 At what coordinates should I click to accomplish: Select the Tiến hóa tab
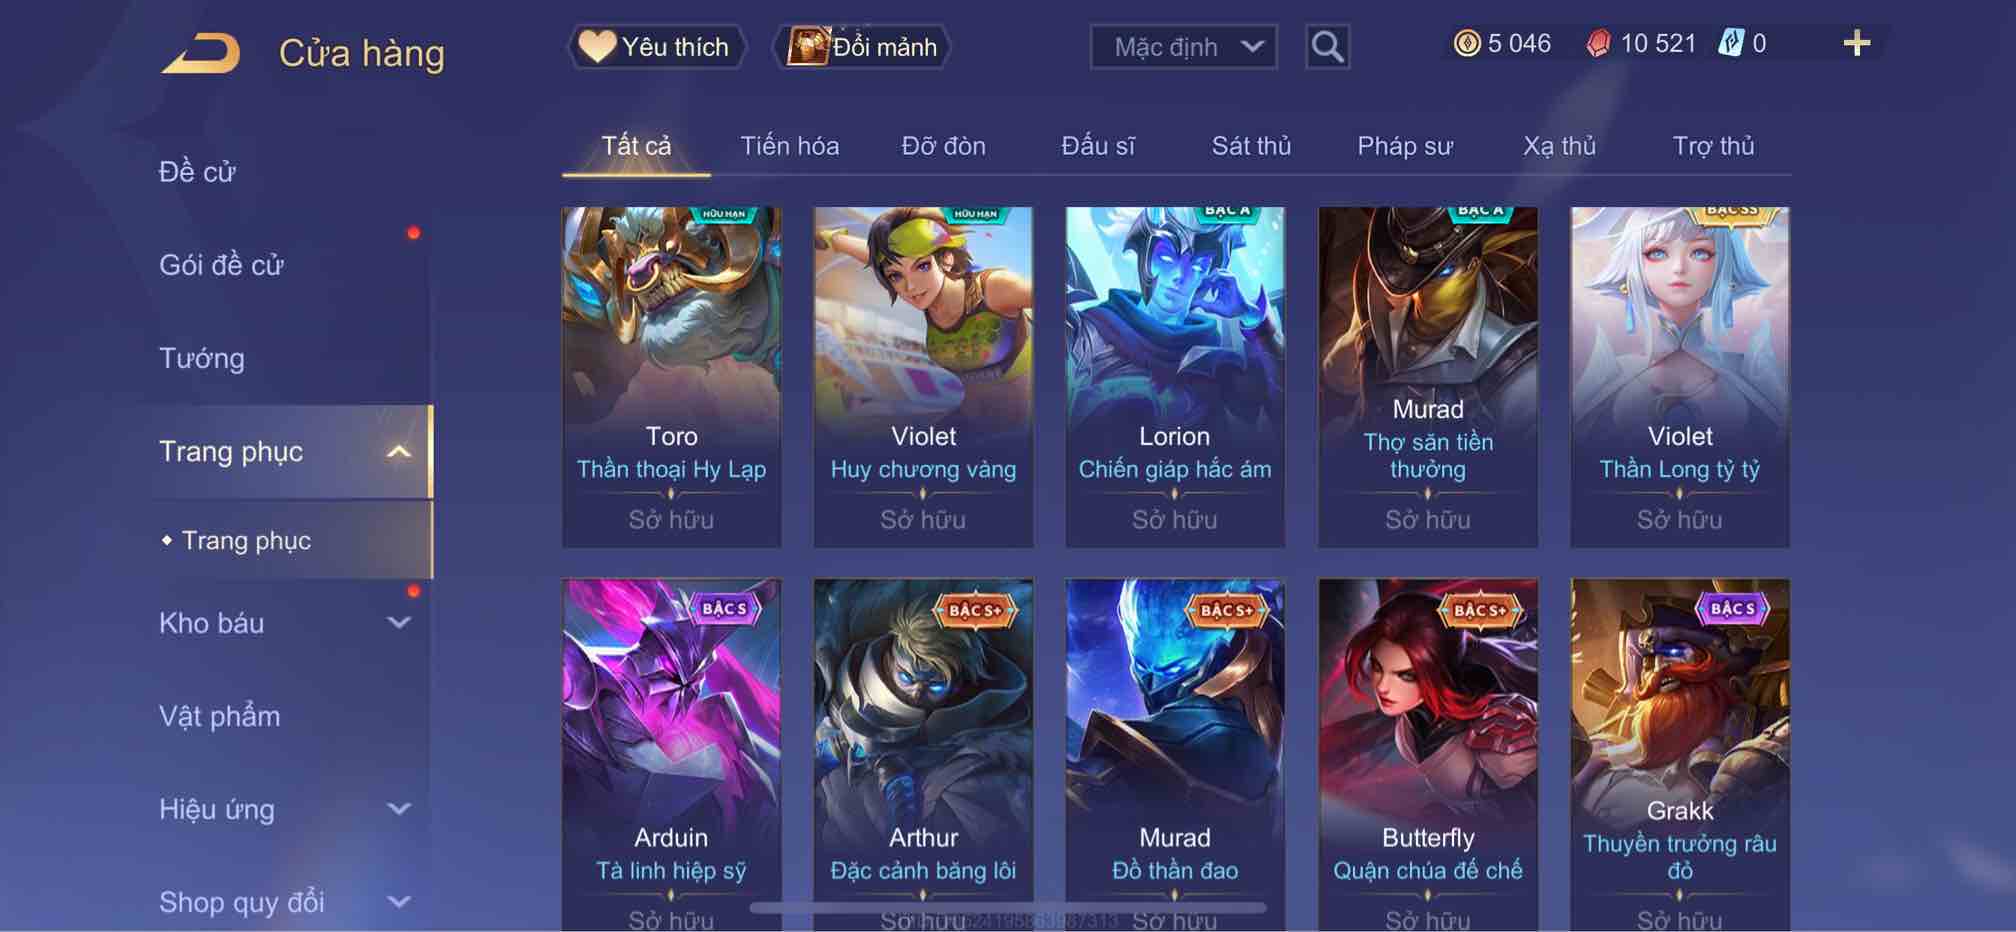(789, 146)
